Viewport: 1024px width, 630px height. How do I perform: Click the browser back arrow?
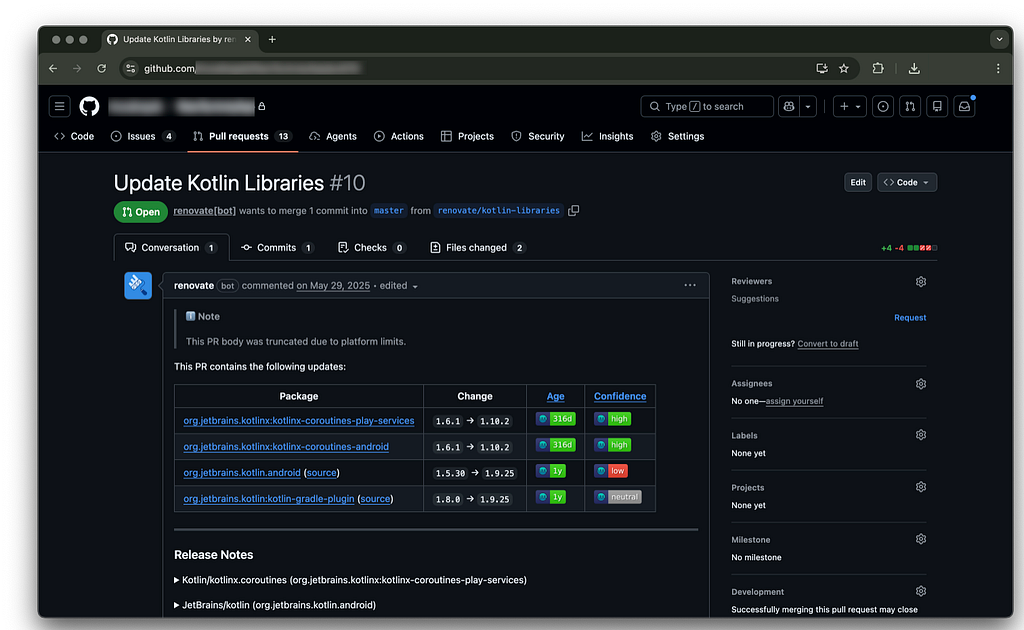[53, 69]
